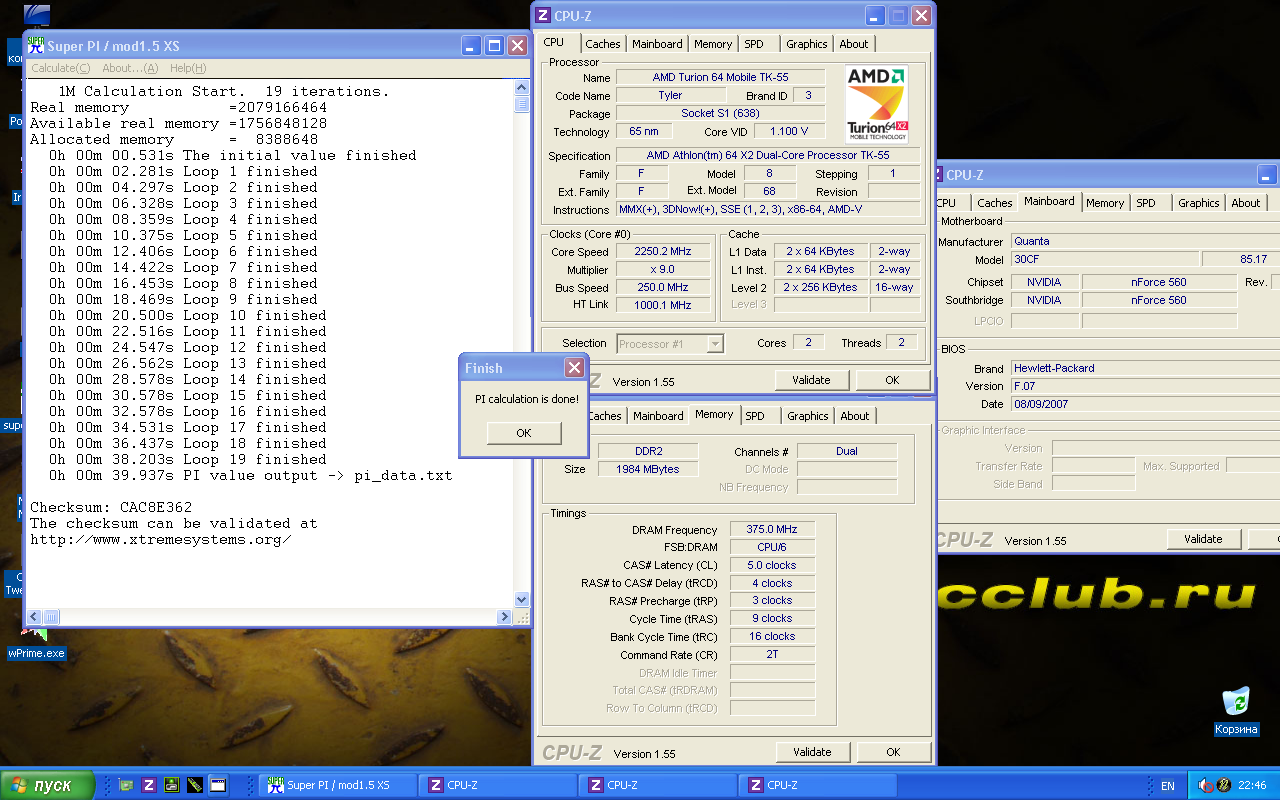Click the Super PI title bar icon
Image resolution: width=1280 pixels, height=800 pixels.
(x=36, y=46)
